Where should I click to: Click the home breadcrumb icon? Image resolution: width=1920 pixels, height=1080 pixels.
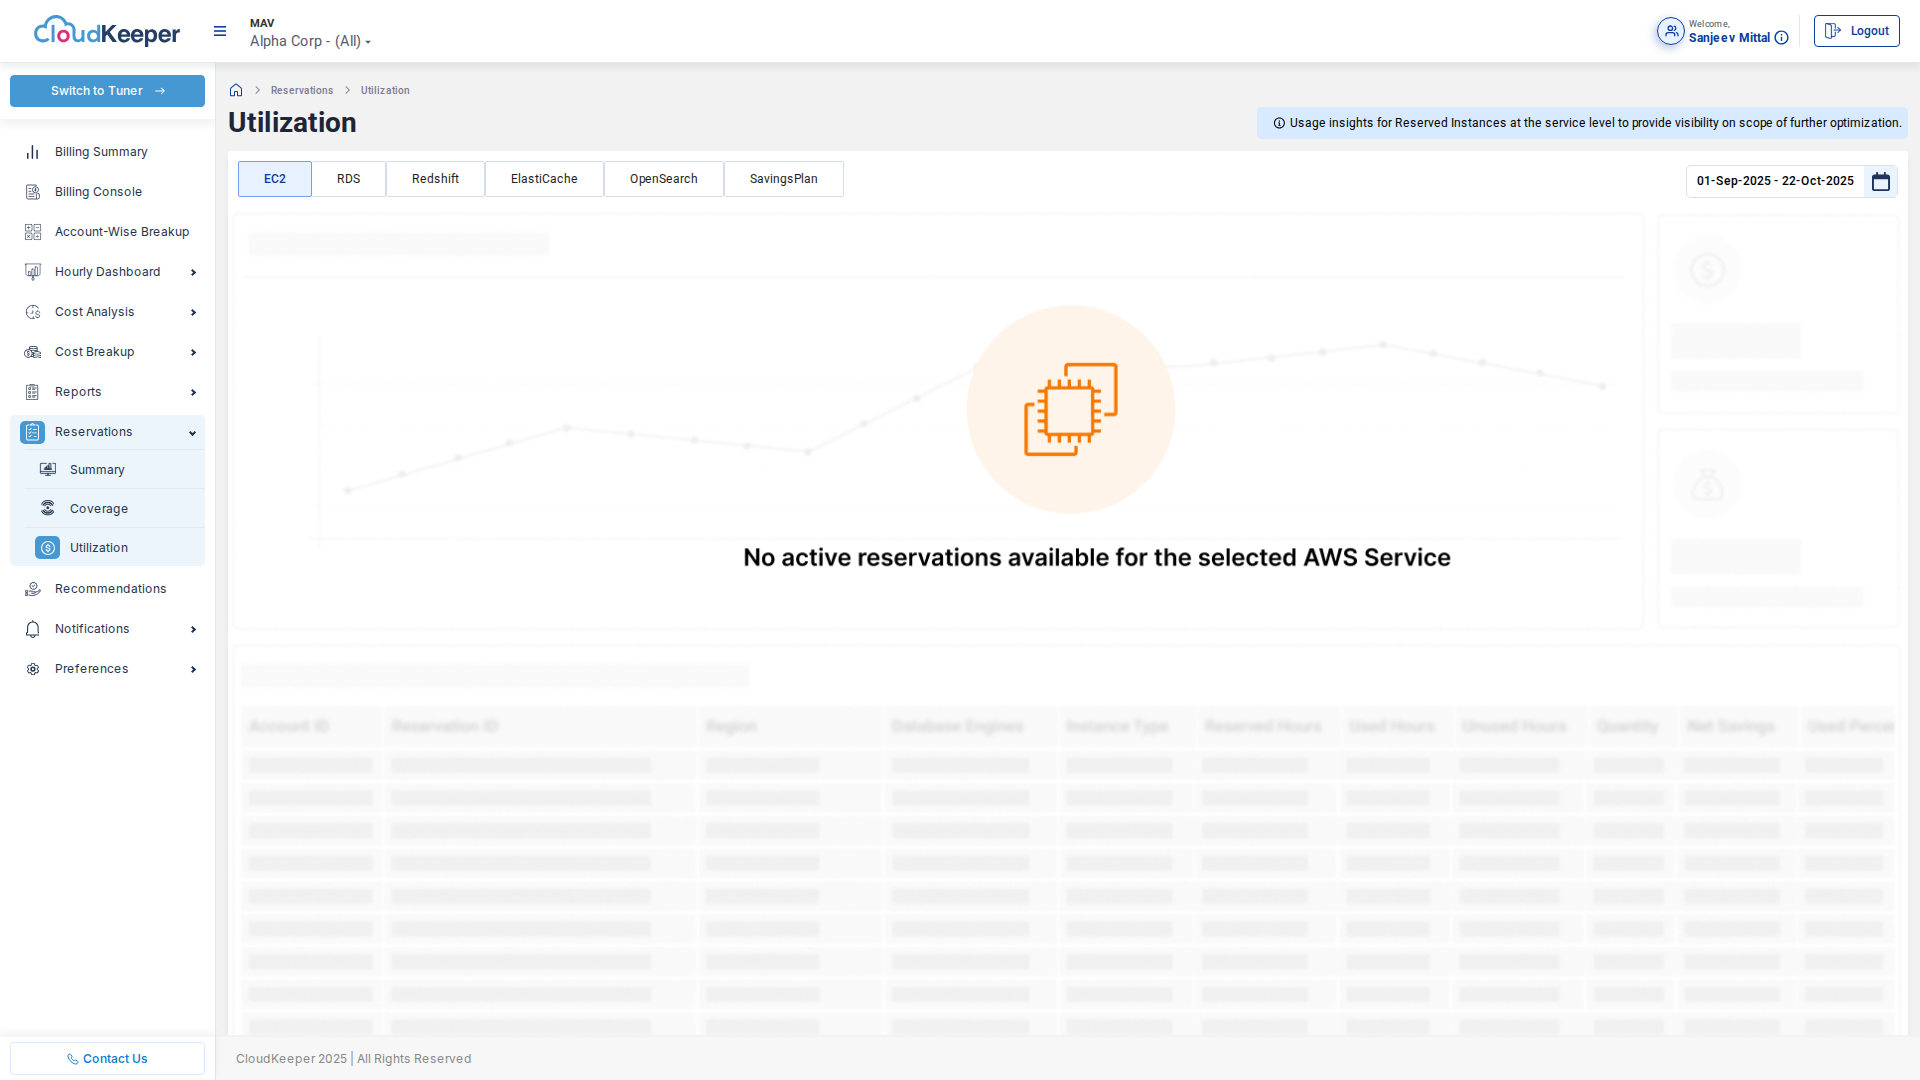point(236,90)
